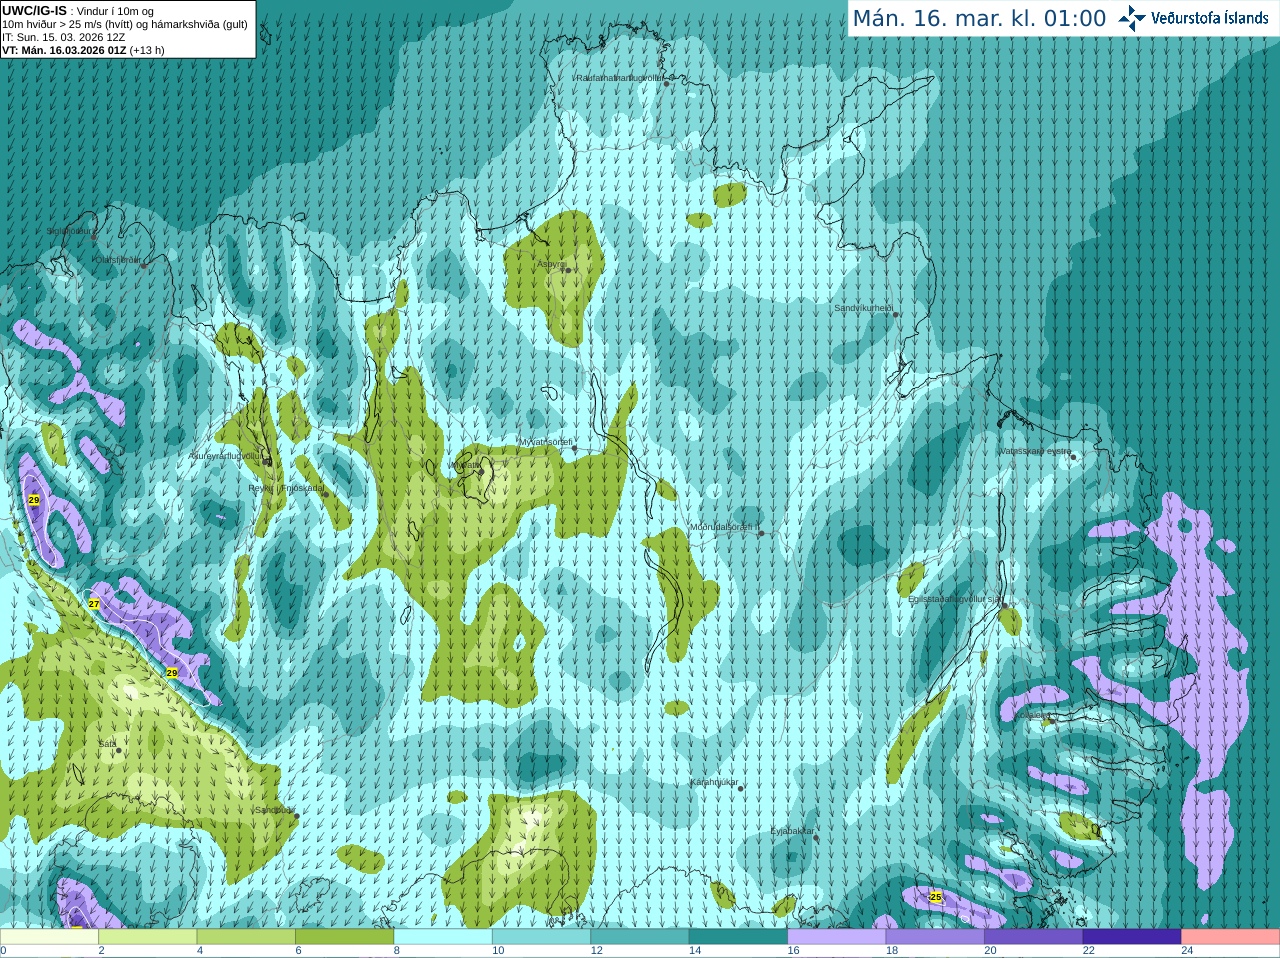The width and height of the screenshot is (1280, 958).
Task: Click the yellow '27' gust label
Action: pos(94,604)
